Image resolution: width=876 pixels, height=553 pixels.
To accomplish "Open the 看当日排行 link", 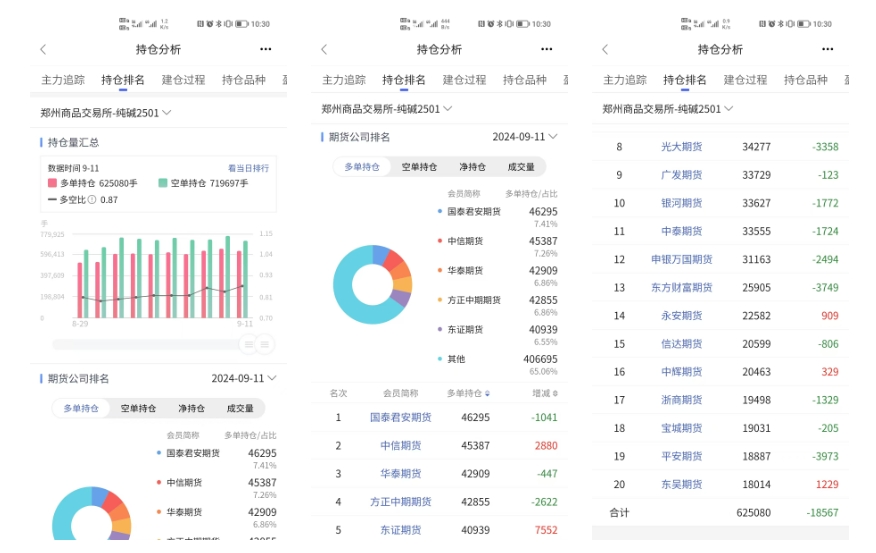I will (x=248, y=168).
